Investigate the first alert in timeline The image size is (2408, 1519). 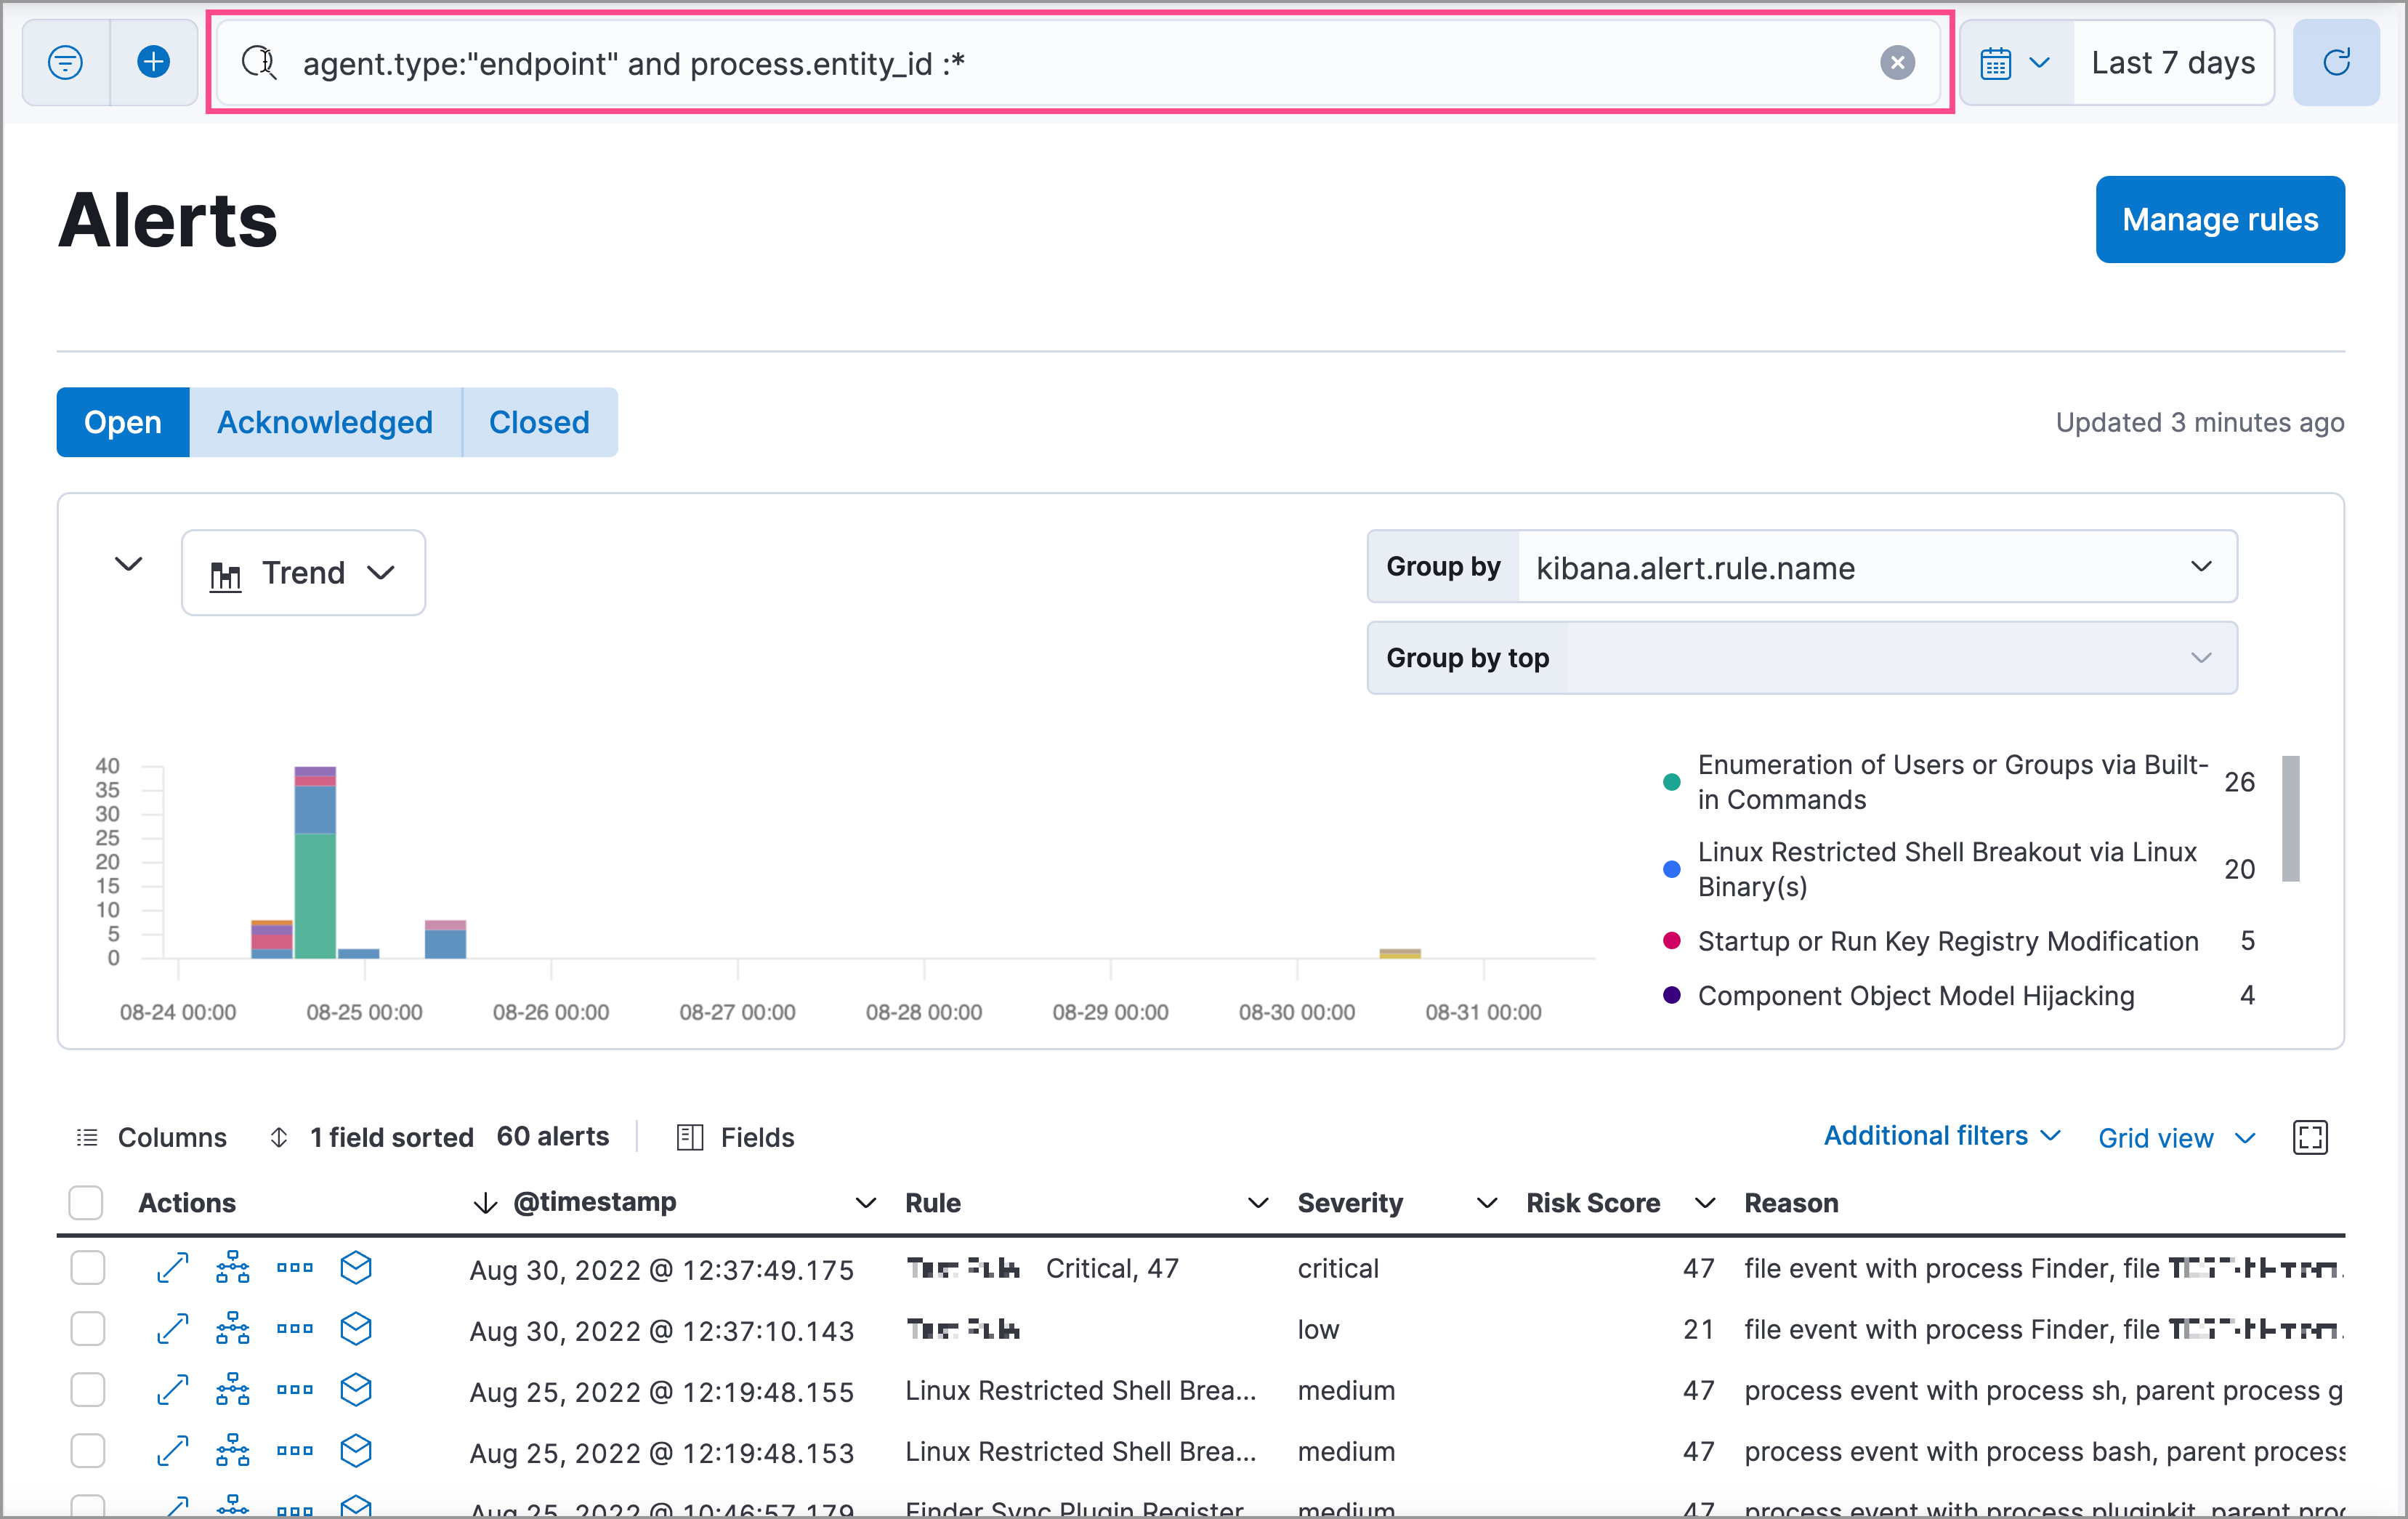(x=356, y=1268)
